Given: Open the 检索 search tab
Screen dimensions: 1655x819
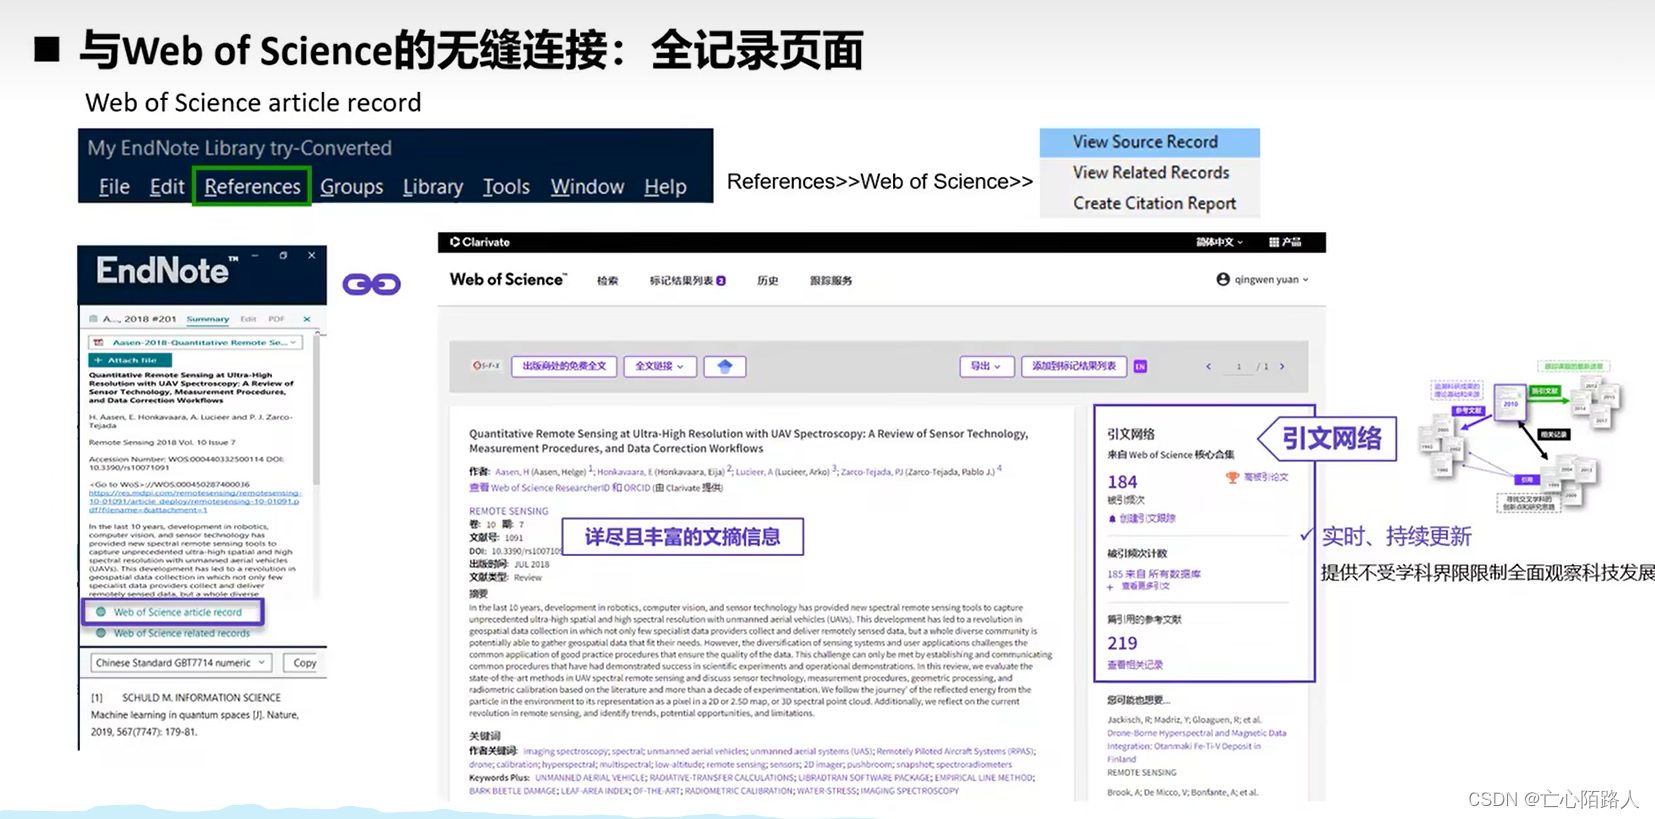Looking at the screenshot, I should pos(607,281).
